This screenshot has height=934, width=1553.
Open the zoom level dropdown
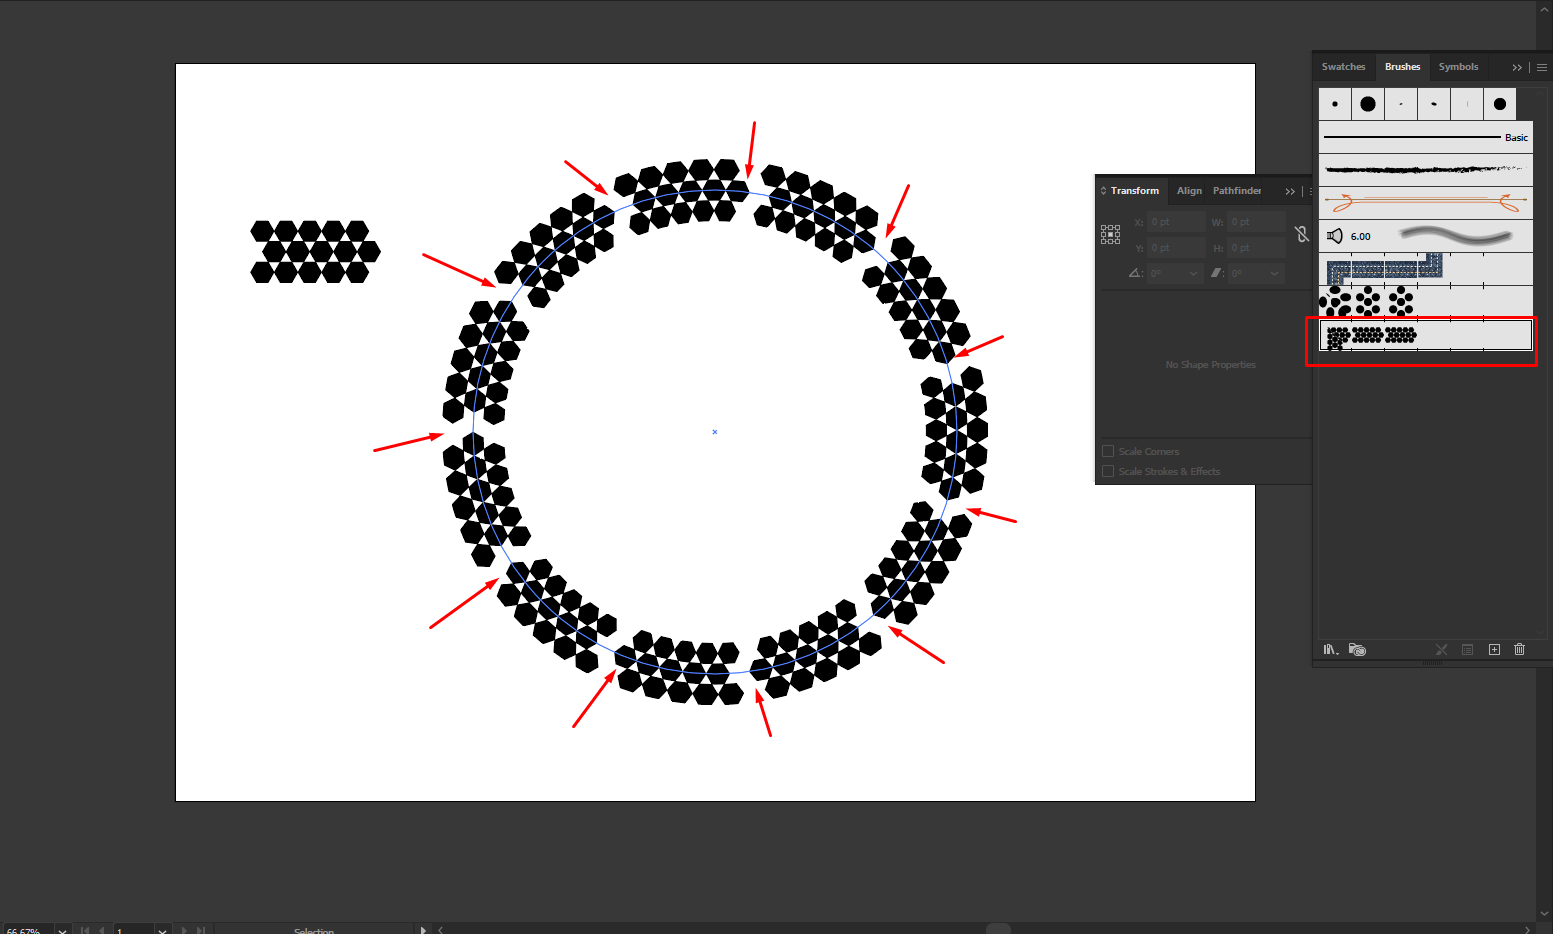(62, 929)
